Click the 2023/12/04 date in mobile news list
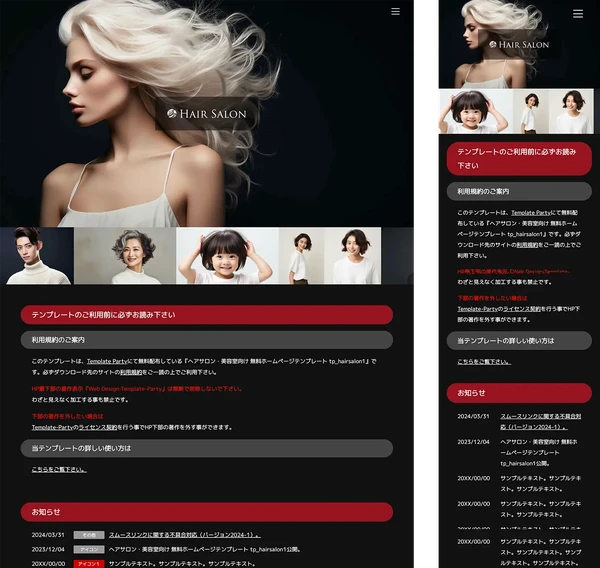The image size is (600, 568). [x=473, y=442]
